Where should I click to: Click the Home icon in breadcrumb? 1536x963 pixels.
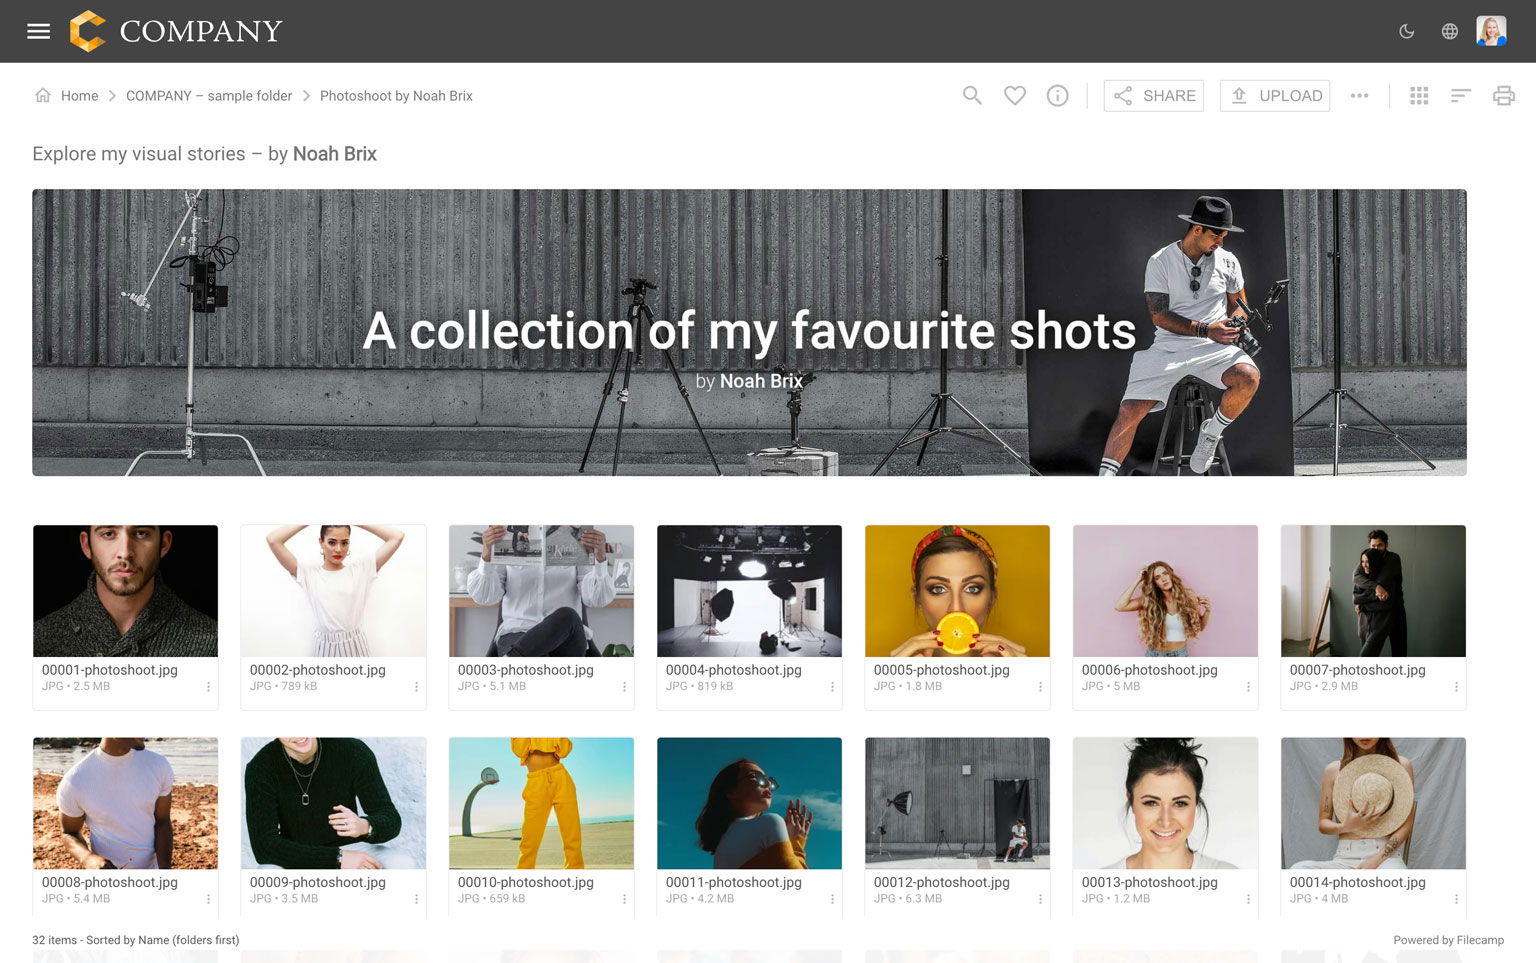click(x=43, y=96)
